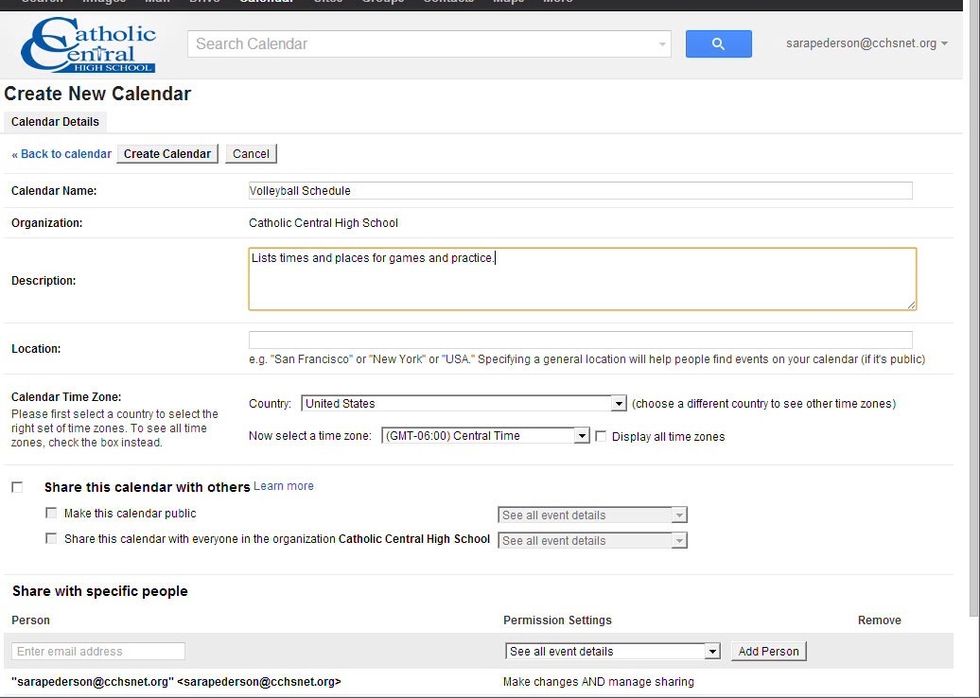Follow the Back to calendar link
Viewport: 980px width, 698px height.
[65, 154]
